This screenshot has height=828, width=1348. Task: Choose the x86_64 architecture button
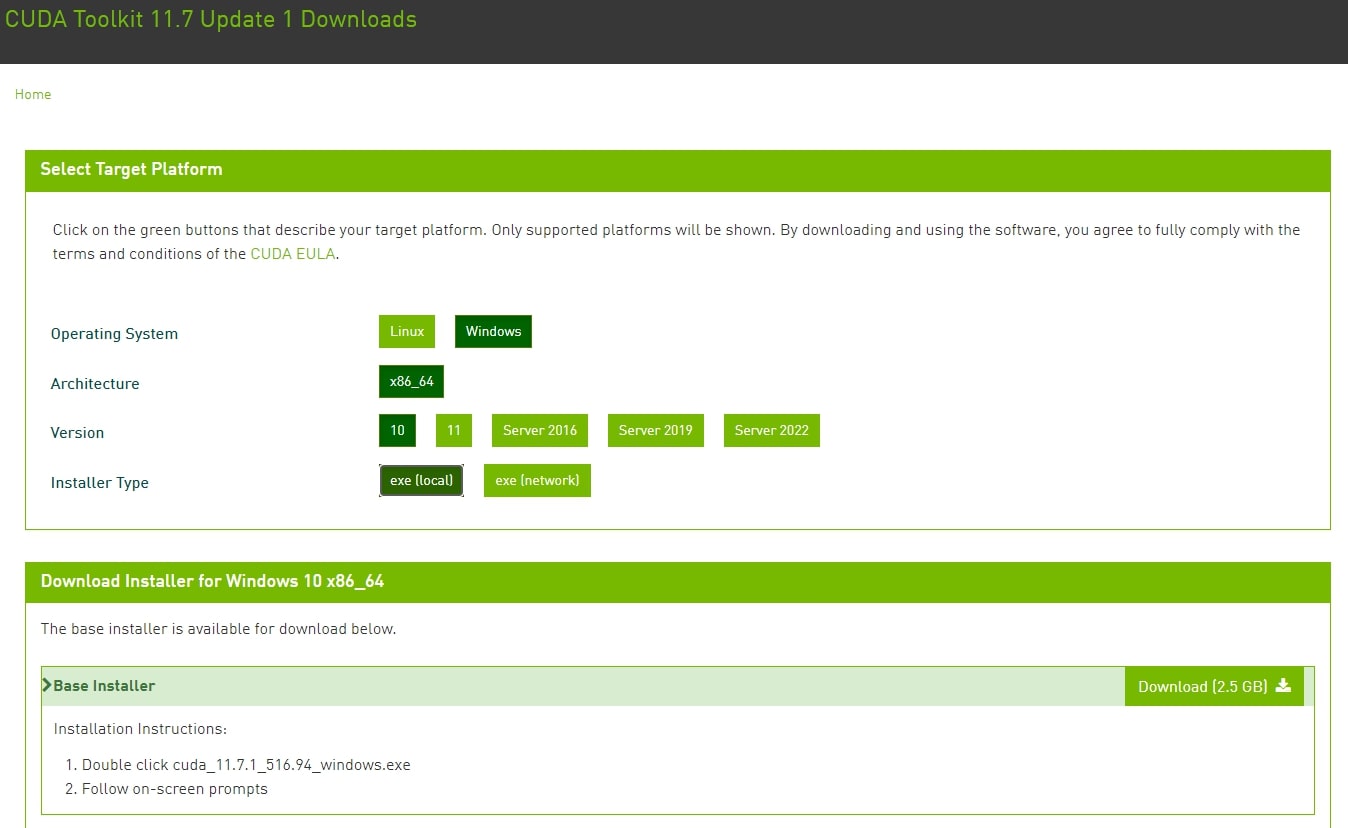click(411, 382)
